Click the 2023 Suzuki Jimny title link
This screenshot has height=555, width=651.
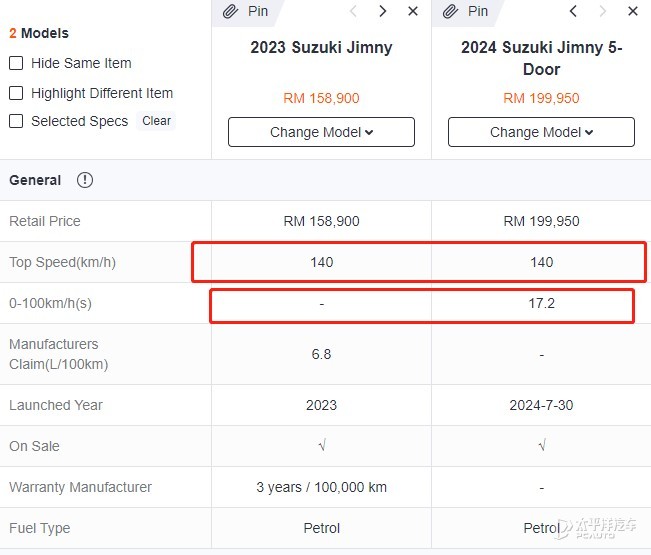tap(321, 47)
